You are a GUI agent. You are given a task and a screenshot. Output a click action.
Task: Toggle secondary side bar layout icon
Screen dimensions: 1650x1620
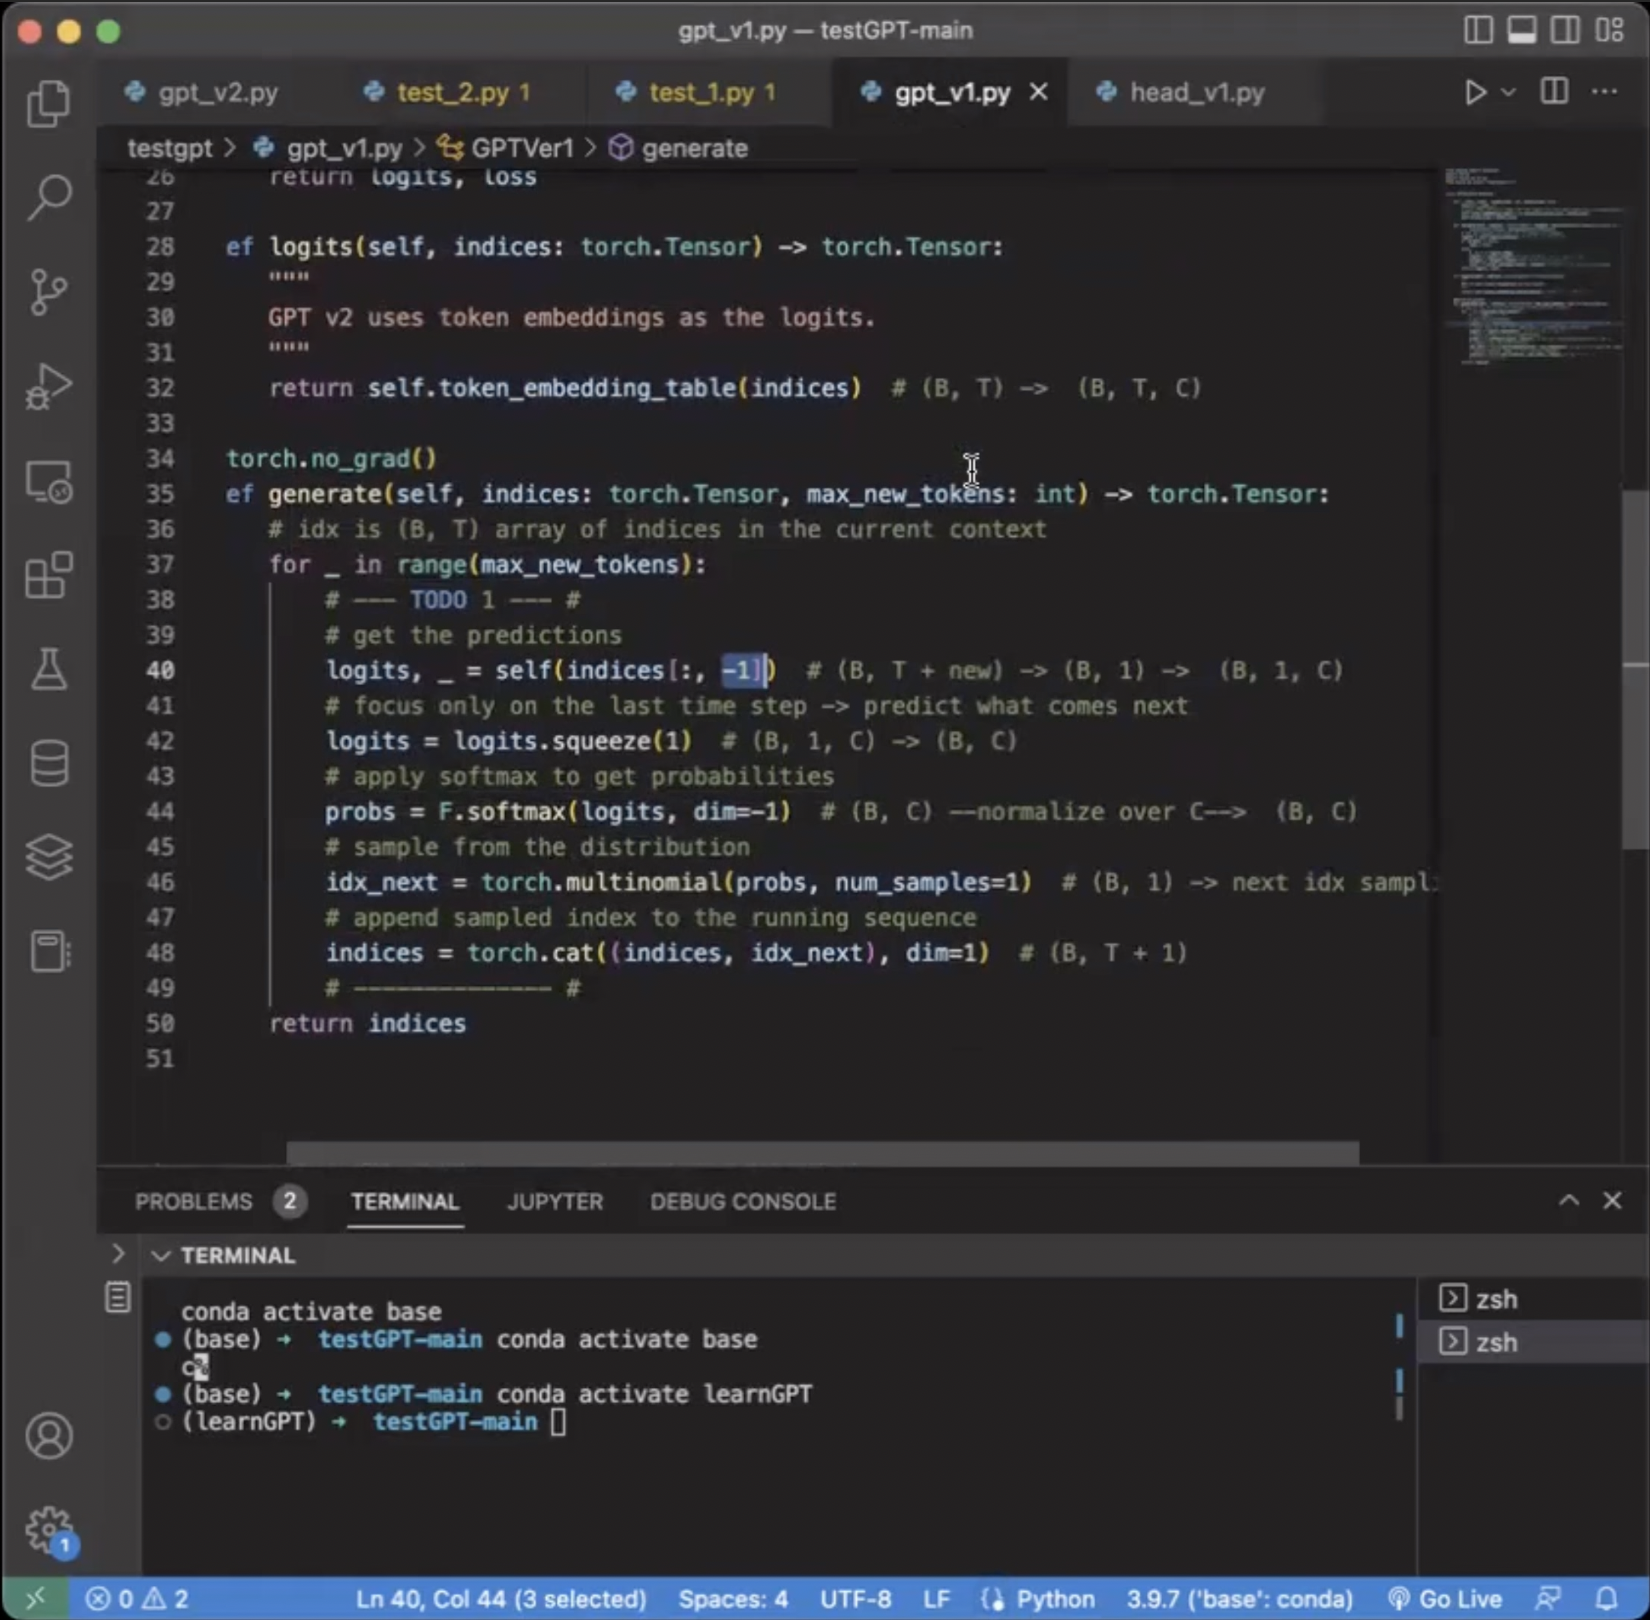pos(1566,30)
